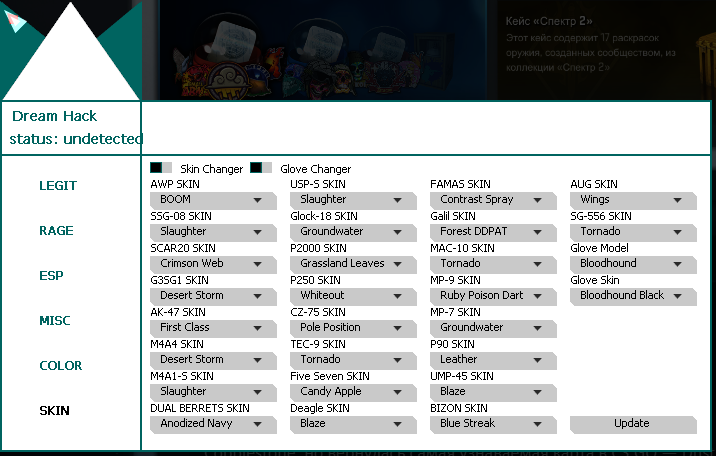Open the AWP SKIN dropdown showing BOOM
This screenshot has width=716, height=456.
coord(213,201)
